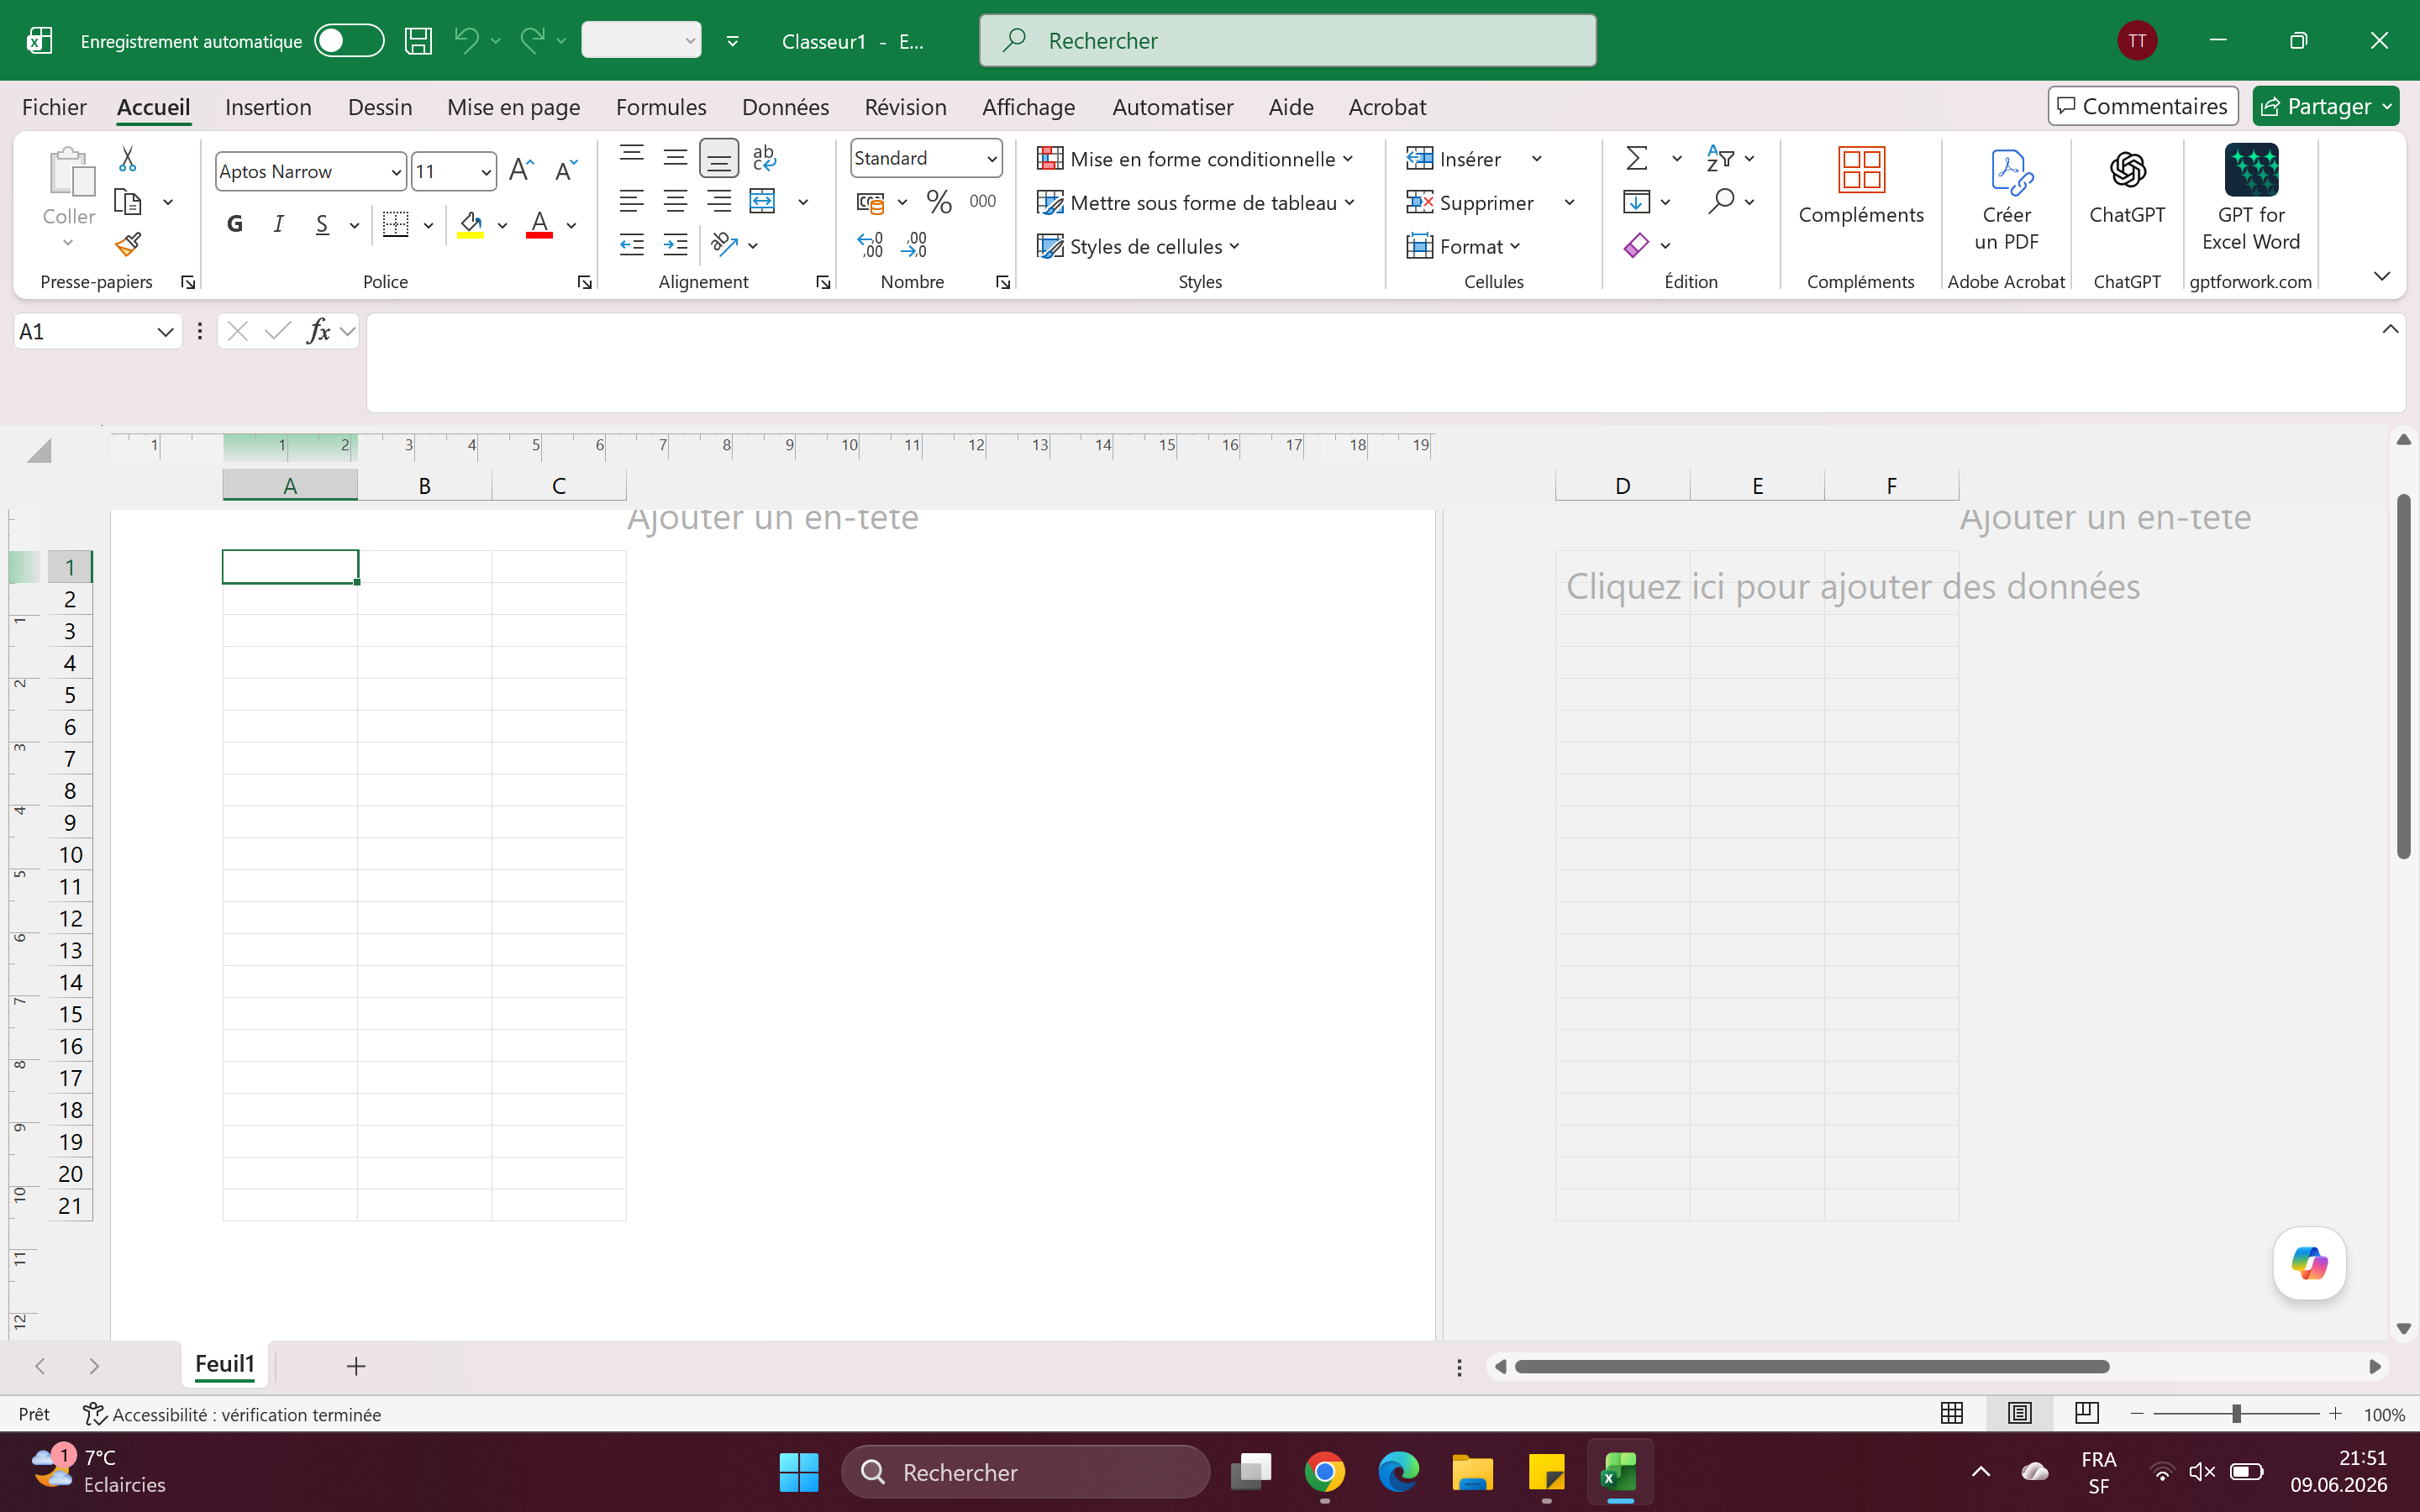Add a new sheet with plus button
Viewport: 2420px width, 1512px height.
356,1366
